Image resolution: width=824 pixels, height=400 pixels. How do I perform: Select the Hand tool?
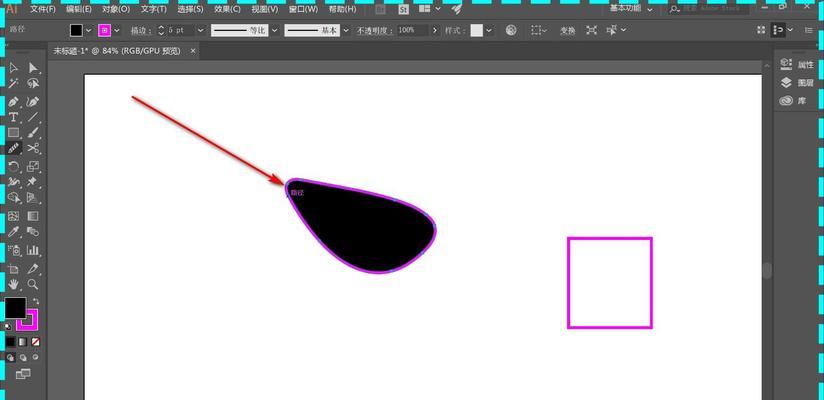tap(14, 284)
